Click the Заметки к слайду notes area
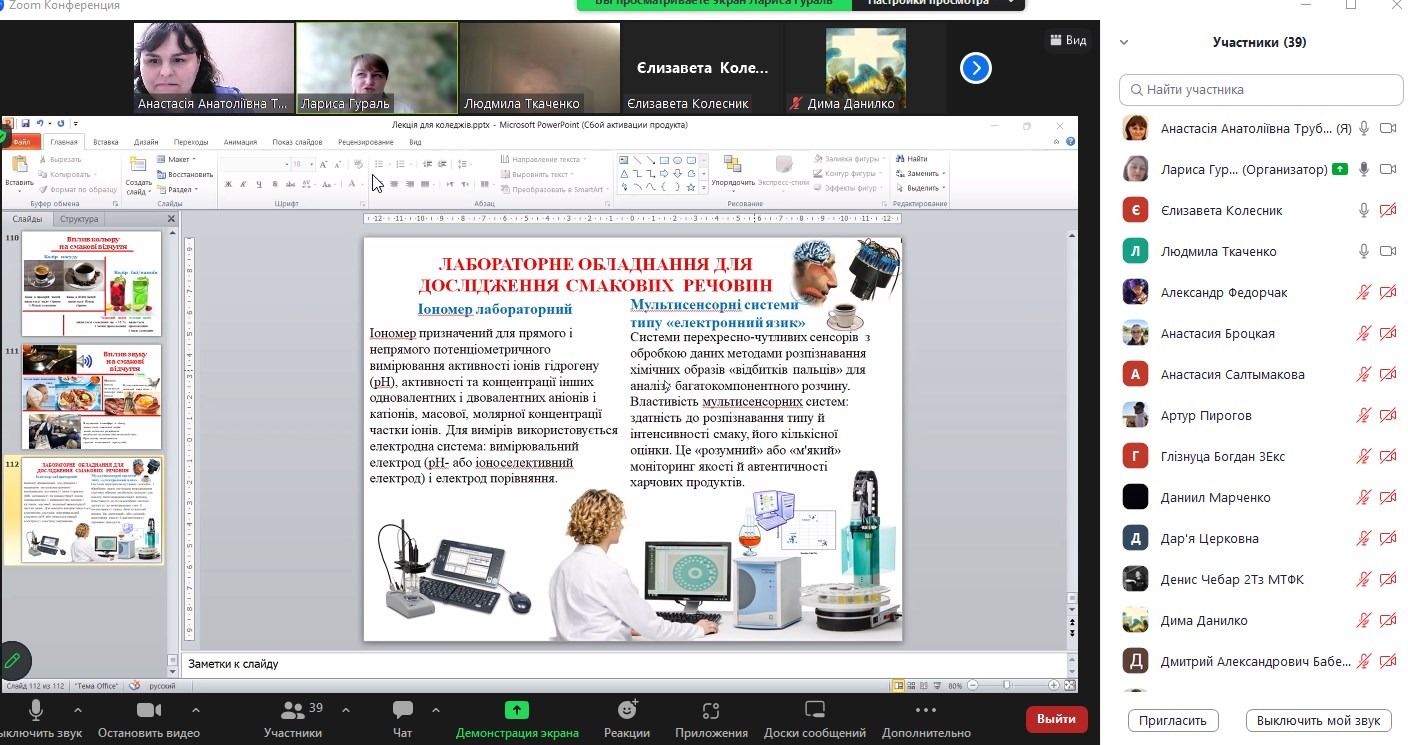 click(625, 664)
